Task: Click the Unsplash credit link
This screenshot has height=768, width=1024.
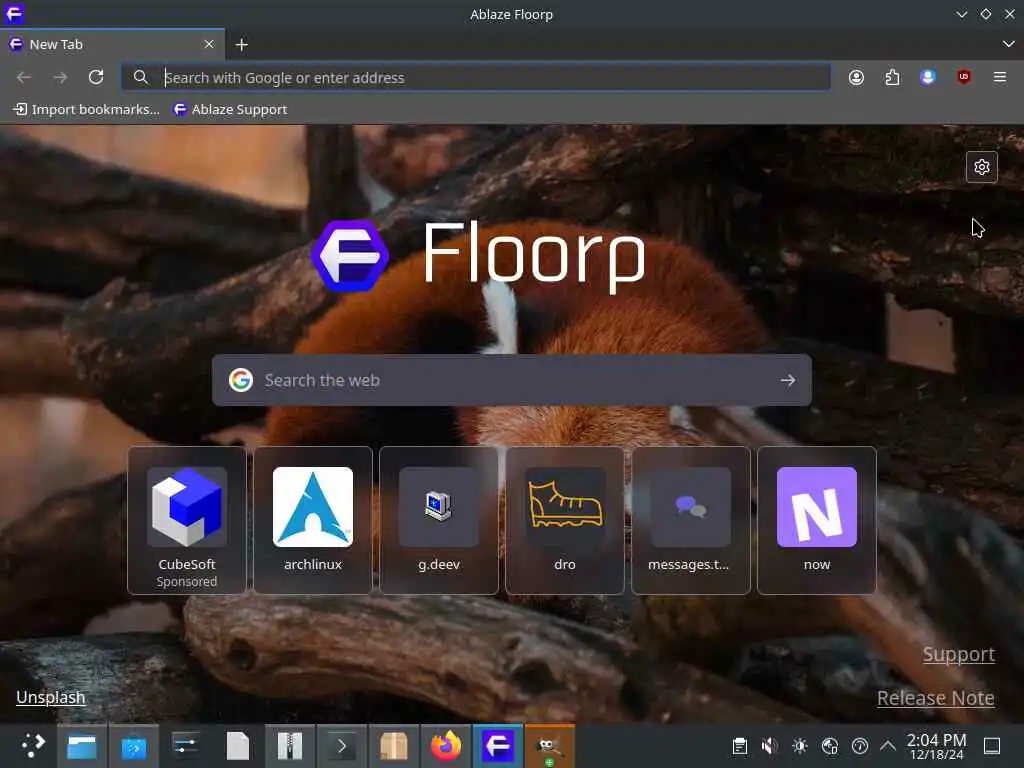Action: point(51,697)
